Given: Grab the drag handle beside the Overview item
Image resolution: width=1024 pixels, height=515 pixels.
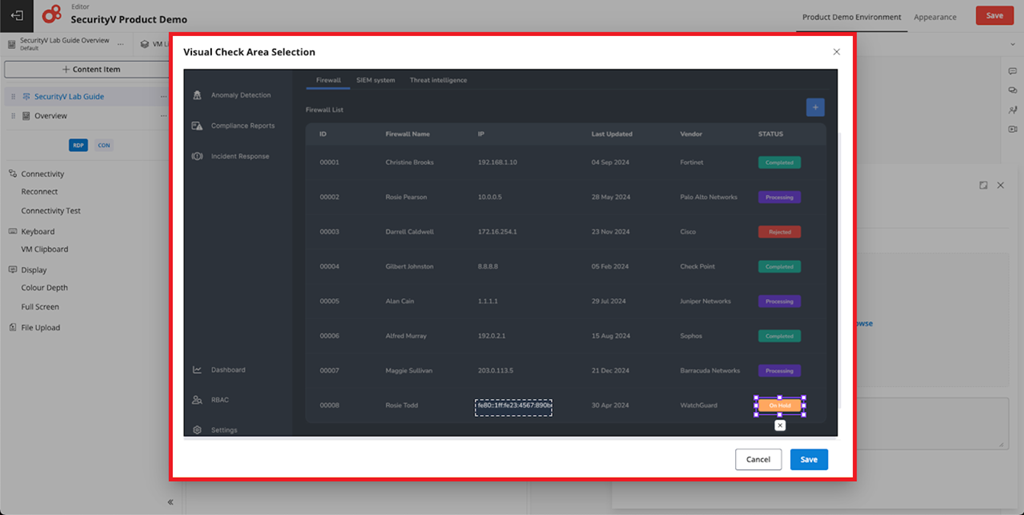Looking at the screenshot, I should 13,116.
